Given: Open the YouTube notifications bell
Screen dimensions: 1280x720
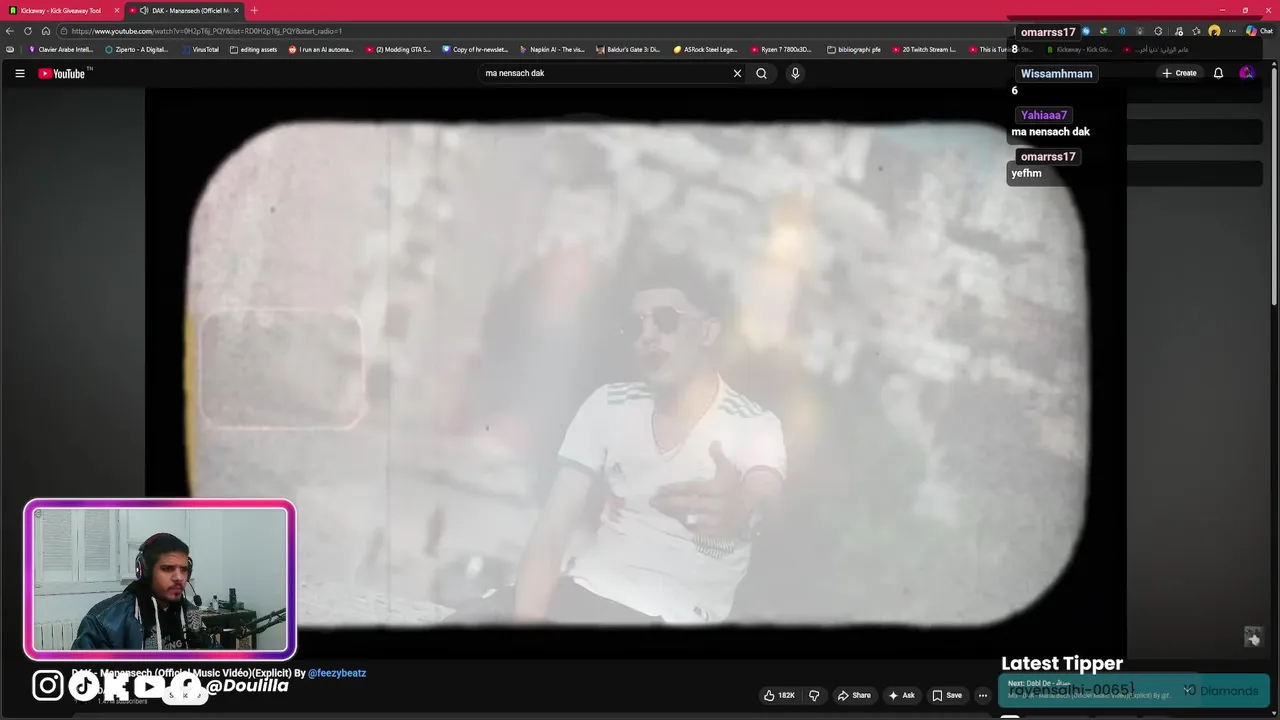Looking at the screenshot, I should (x=1218, y=73).
